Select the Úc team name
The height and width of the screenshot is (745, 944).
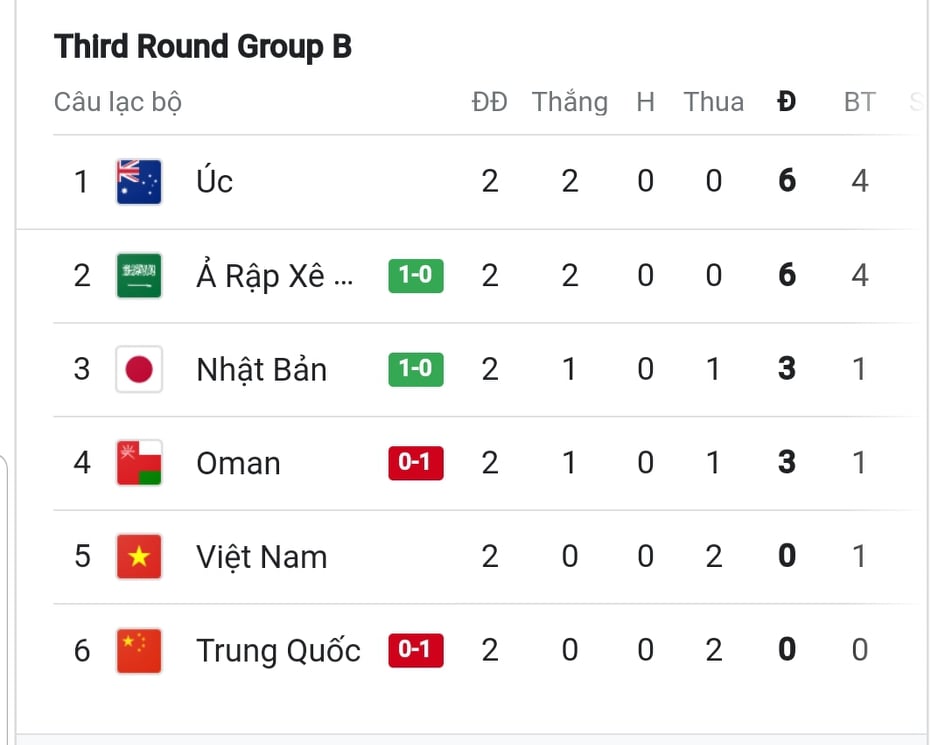214,179
